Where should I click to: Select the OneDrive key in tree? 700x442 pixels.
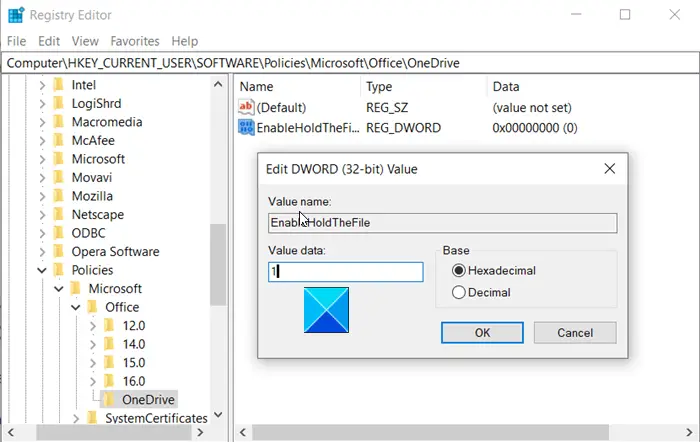(x=148, y=400)
